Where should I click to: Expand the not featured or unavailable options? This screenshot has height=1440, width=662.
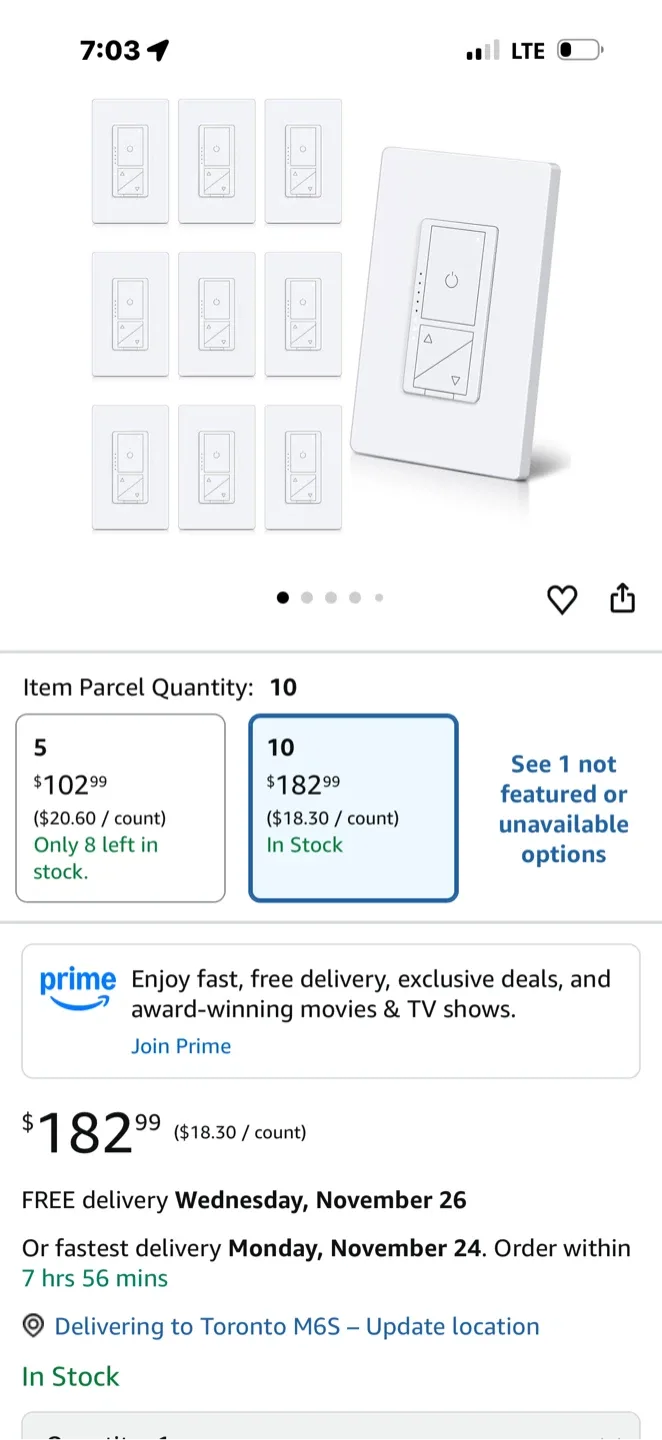point(563,808)
